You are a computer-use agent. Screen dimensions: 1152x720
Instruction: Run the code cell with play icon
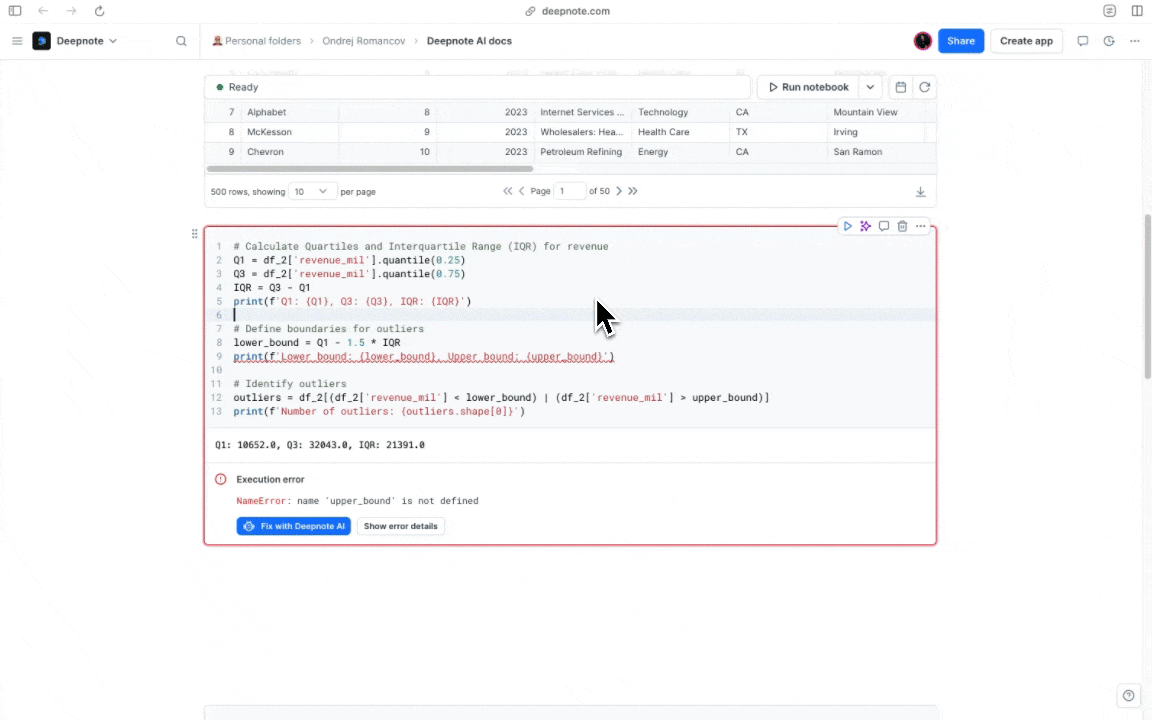pos(847,226)
